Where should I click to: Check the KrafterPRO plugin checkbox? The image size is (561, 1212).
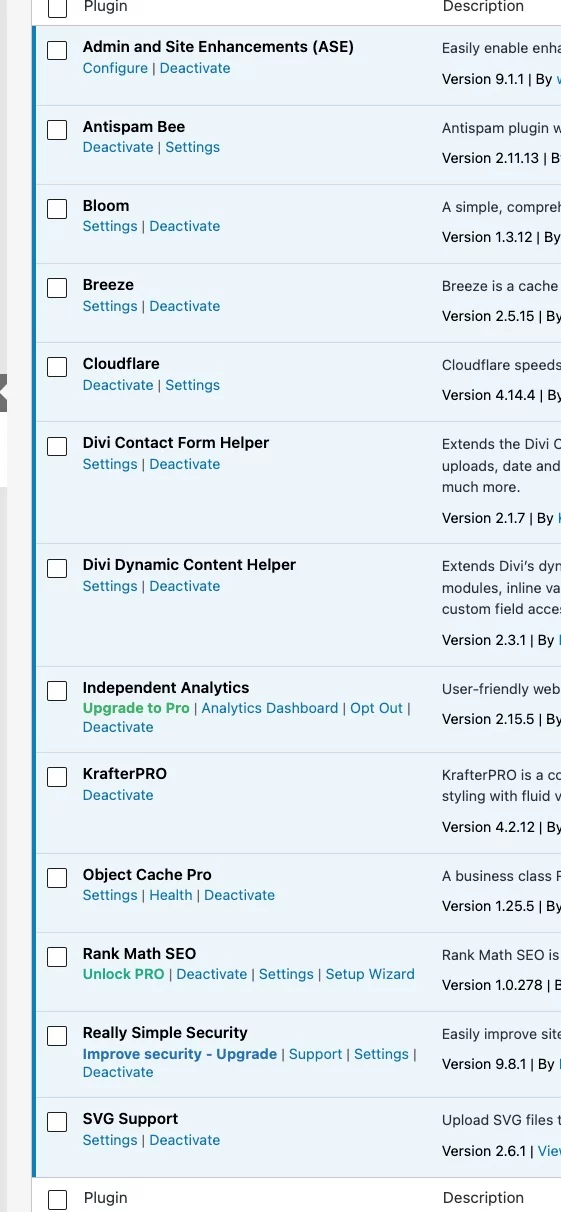point(58,777)
